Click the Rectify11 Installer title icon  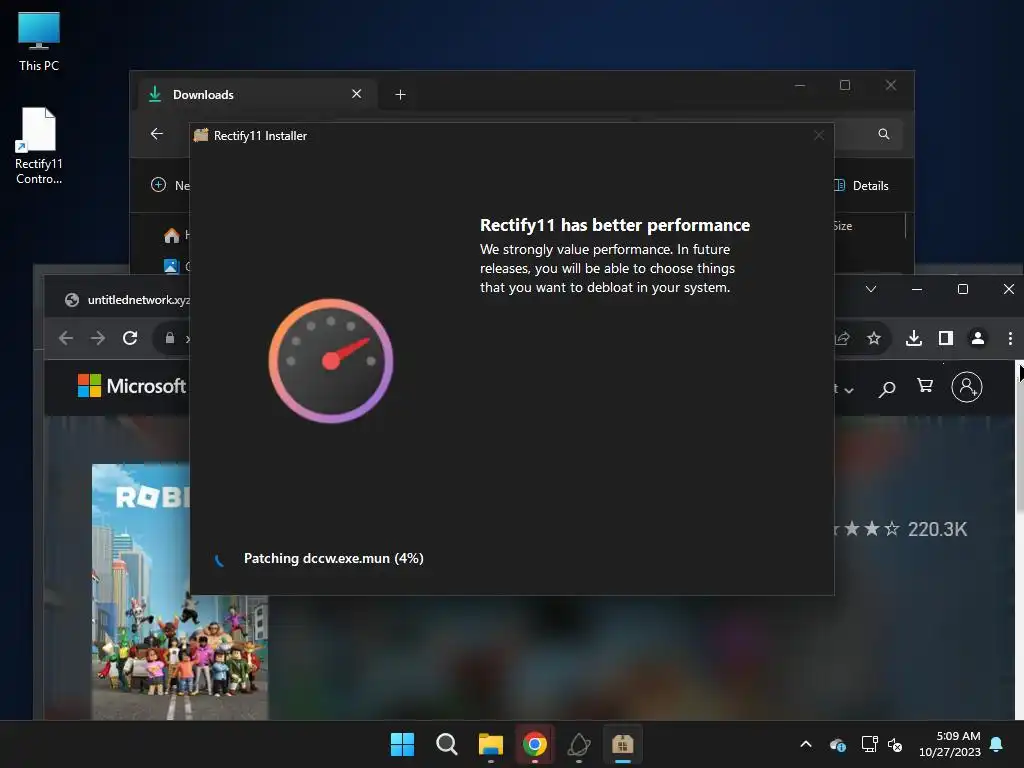pos(201,135)
